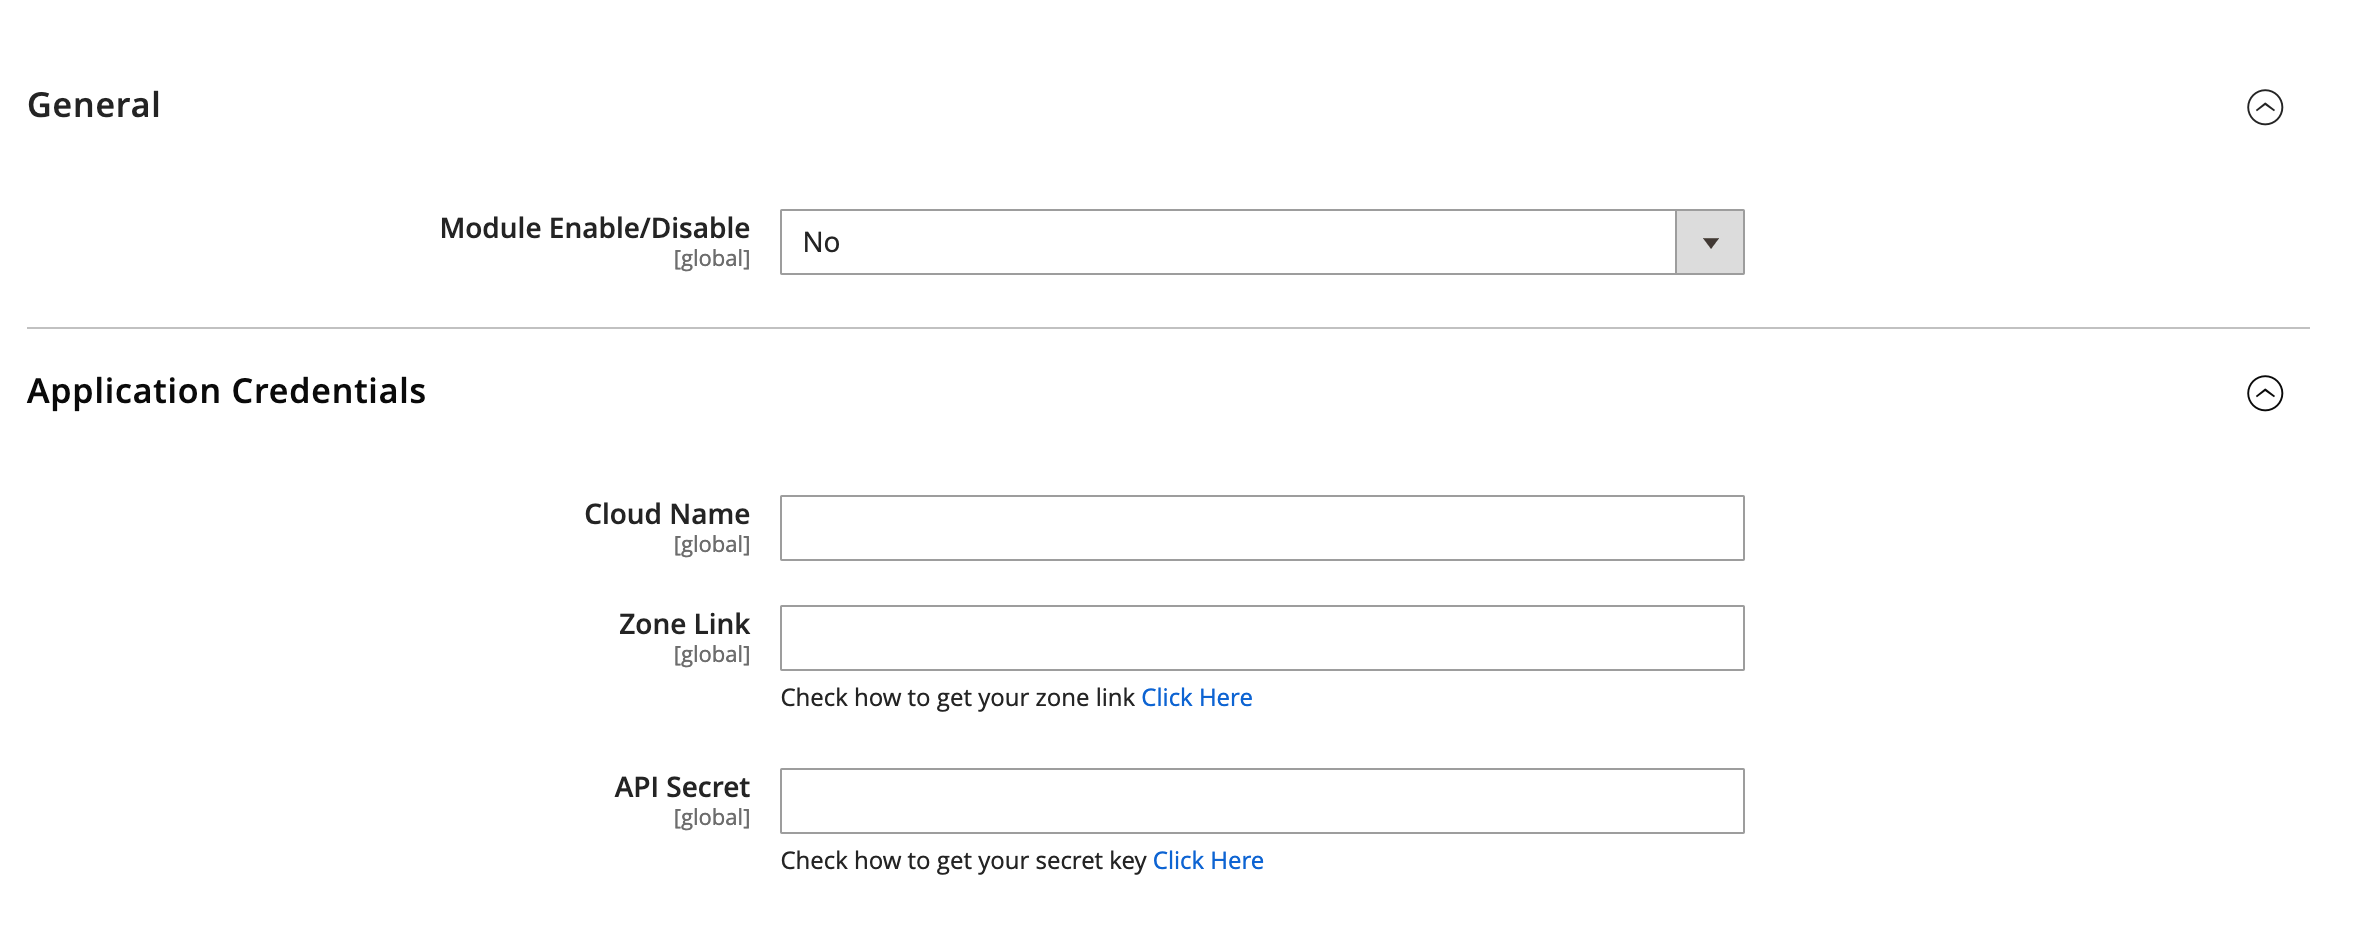Click into the Zone Link input box
The image size is (2356, 936).
pyautogui.click(x=1261, y=638)
